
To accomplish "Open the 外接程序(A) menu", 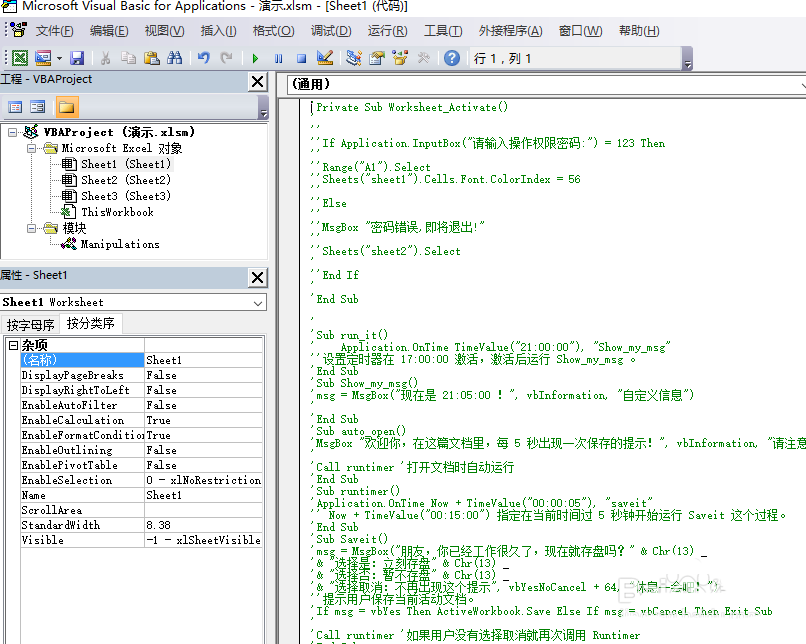I will tap(510, 31).
